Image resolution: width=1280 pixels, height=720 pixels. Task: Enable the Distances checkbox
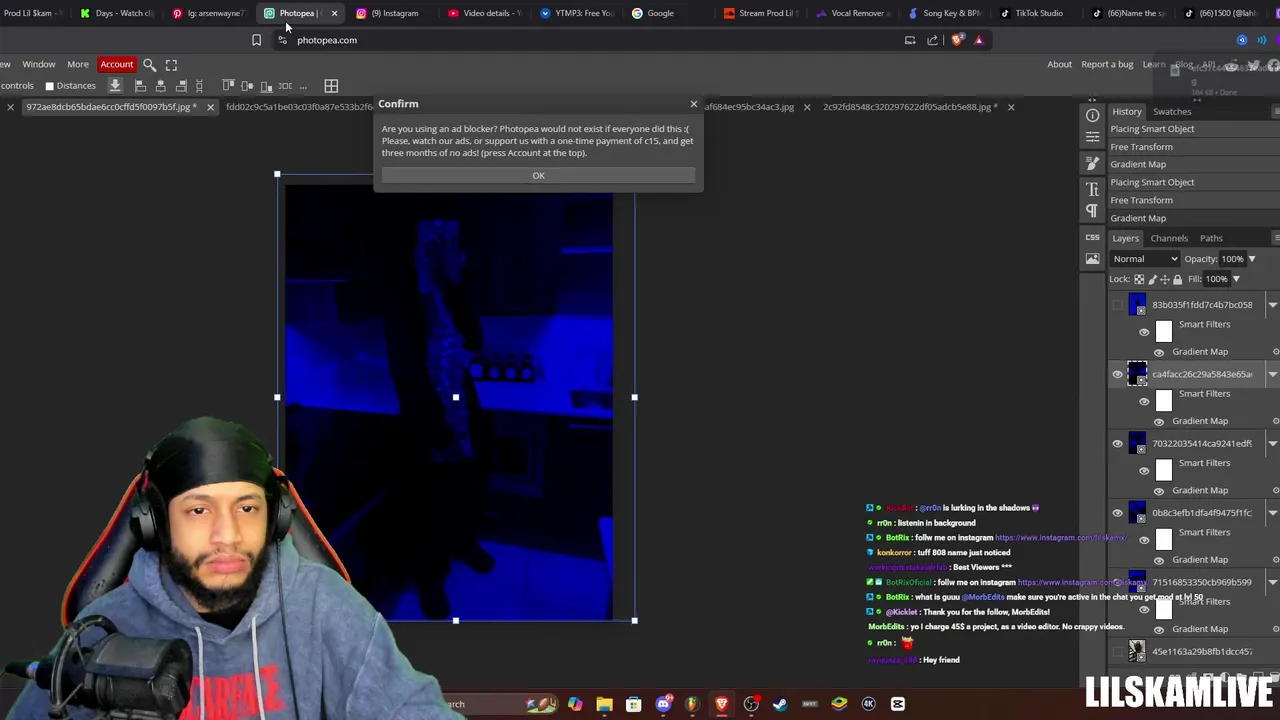49,86
